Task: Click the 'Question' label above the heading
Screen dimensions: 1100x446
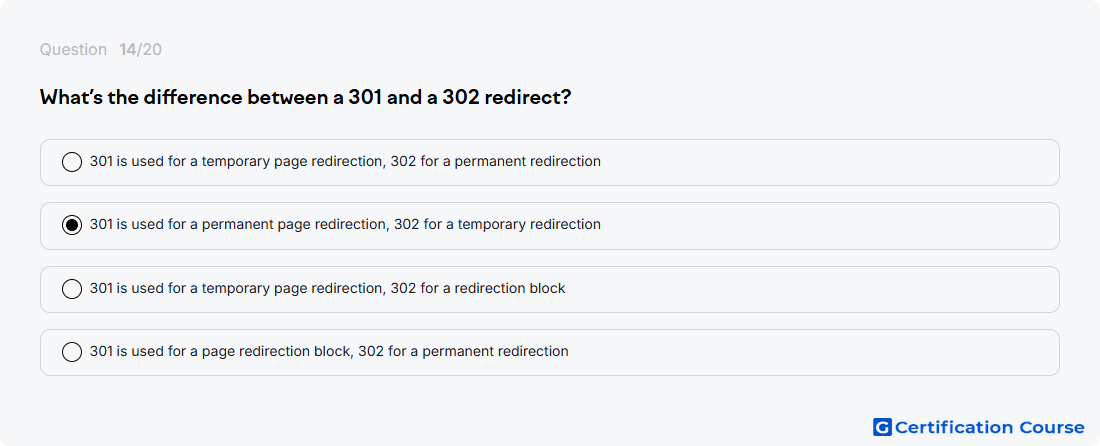Action: point(73,50)
